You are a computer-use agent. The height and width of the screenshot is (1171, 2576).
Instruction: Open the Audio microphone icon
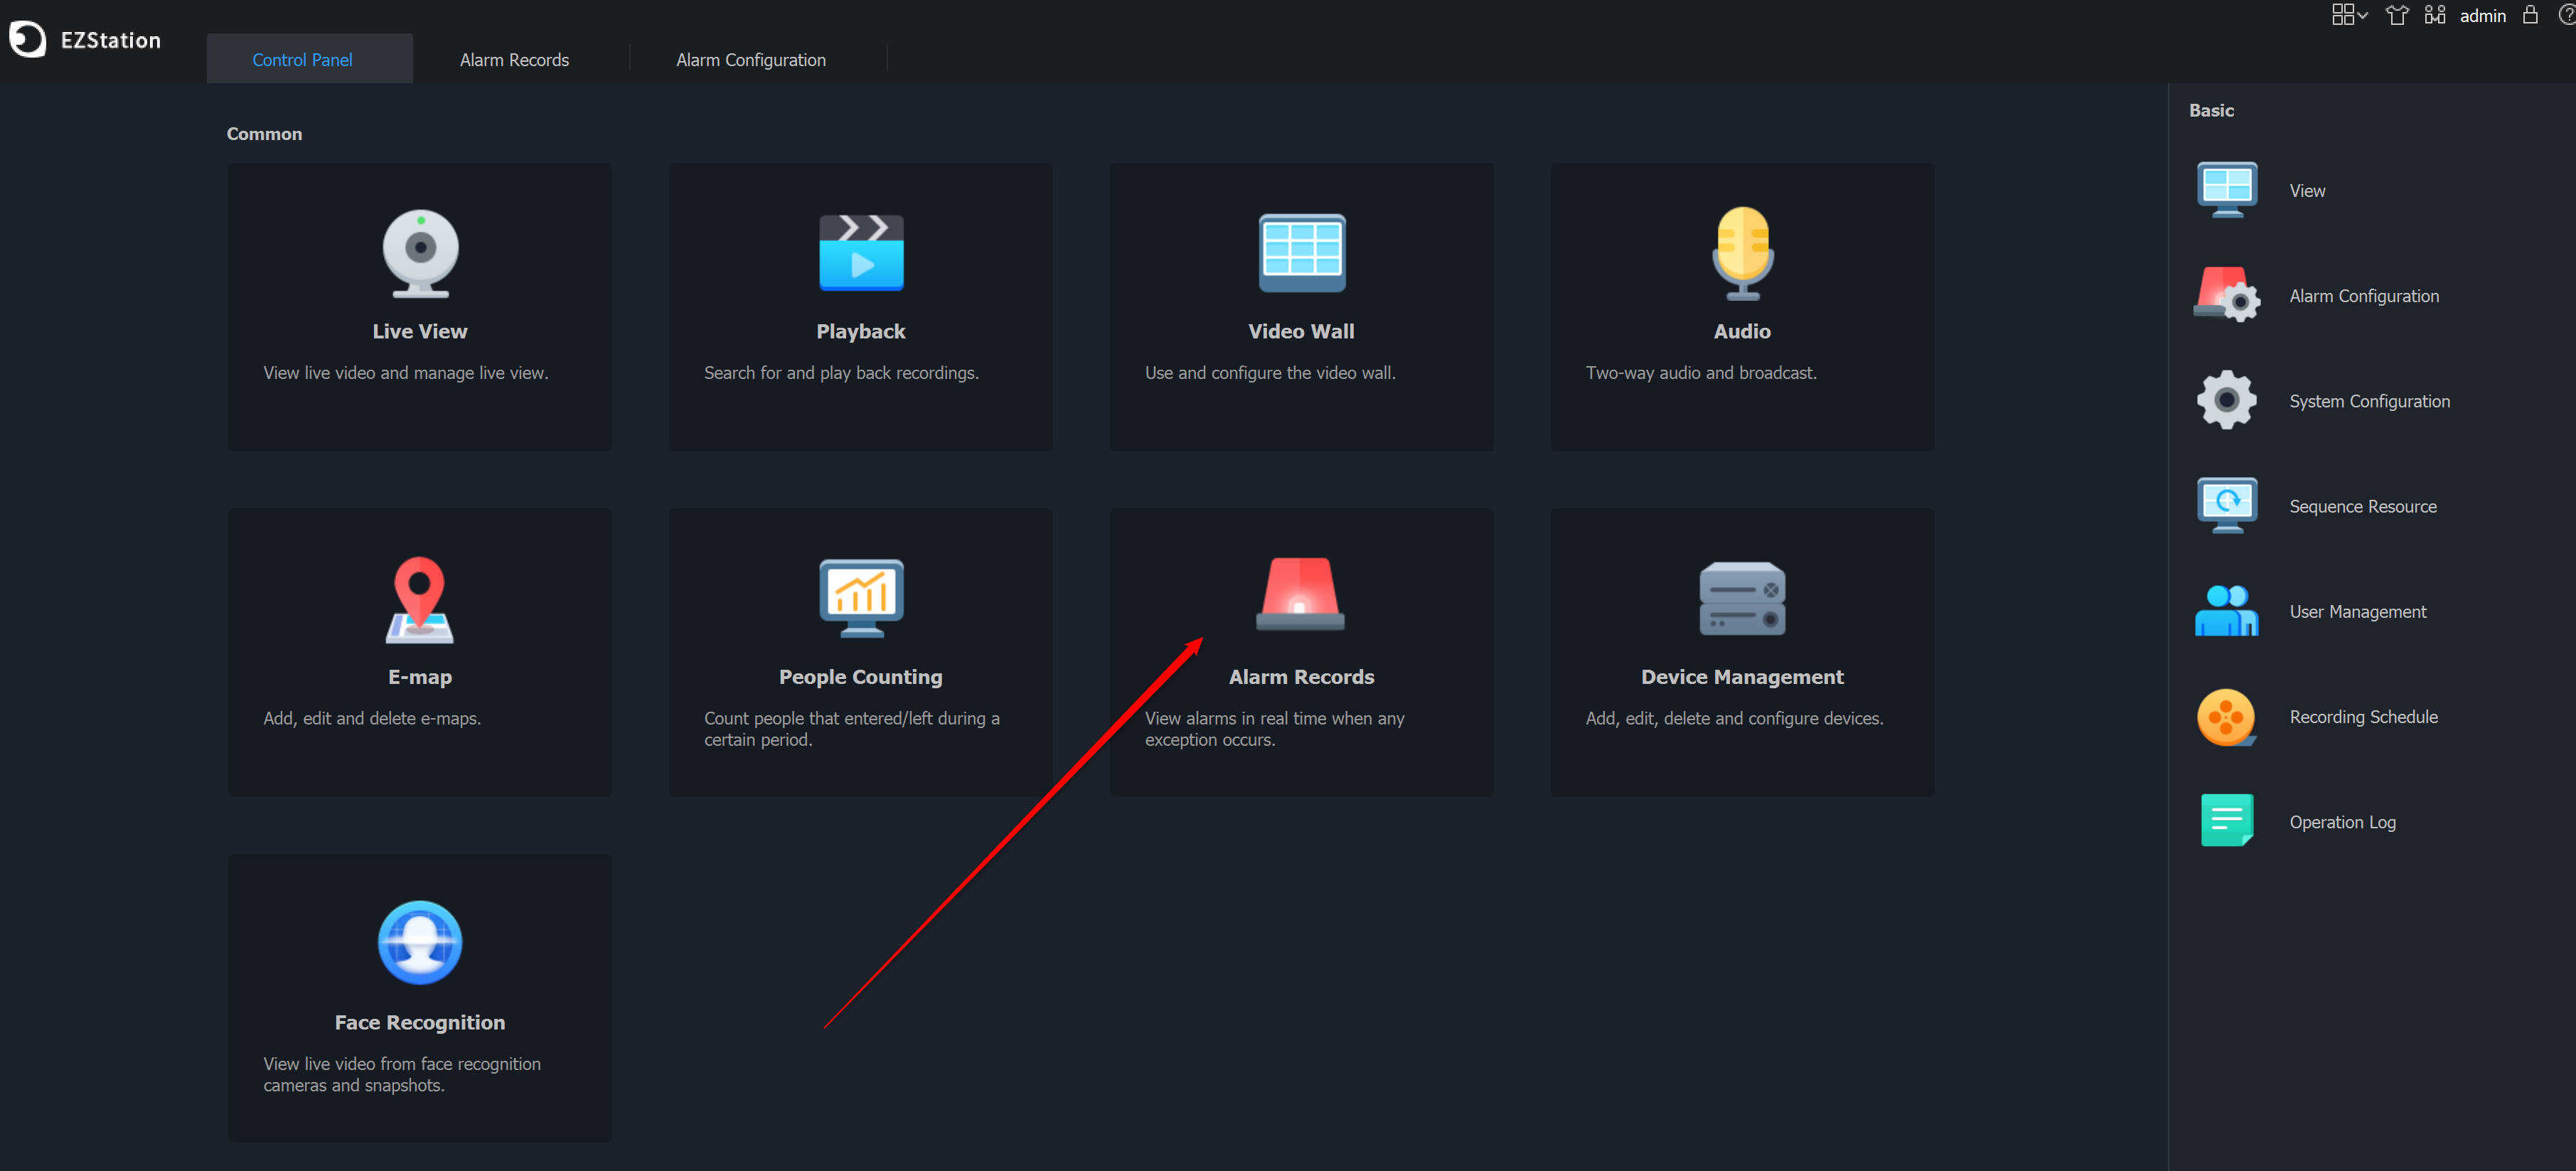tap(1742, 254)
